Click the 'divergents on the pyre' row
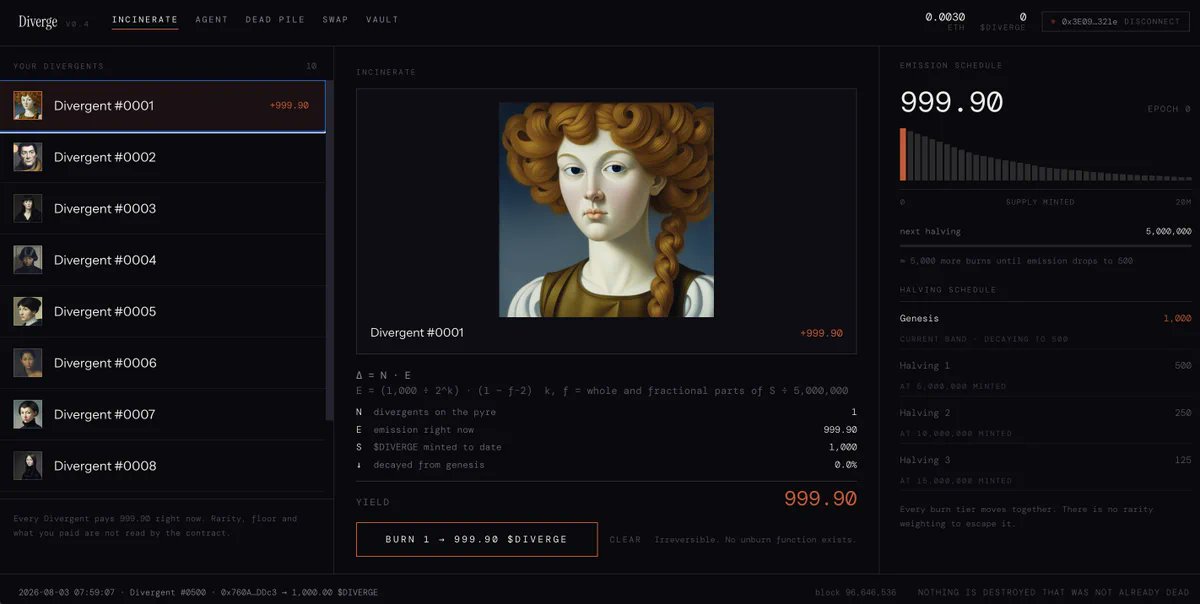Image resolution: width=1200 pixels, height=604 pixels. pos(606,412)
